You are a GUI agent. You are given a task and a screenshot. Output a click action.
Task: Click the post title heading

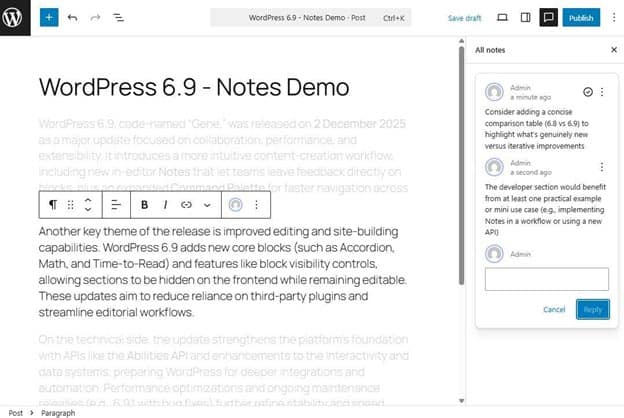pyautogui.click(x=194, y=87)
